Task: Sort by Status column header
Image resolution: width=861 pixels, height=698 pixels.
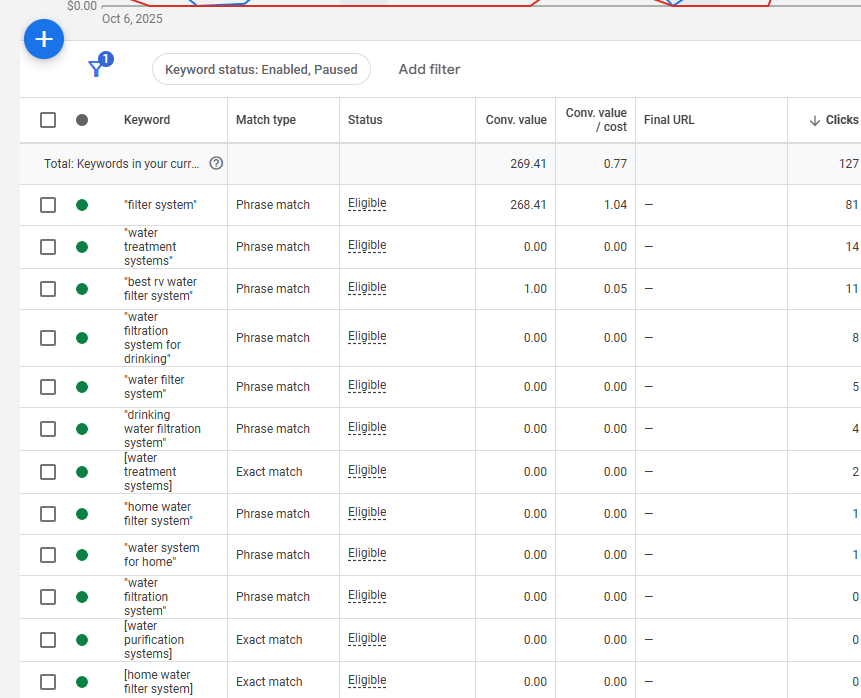Action: [x=365, y=120]
